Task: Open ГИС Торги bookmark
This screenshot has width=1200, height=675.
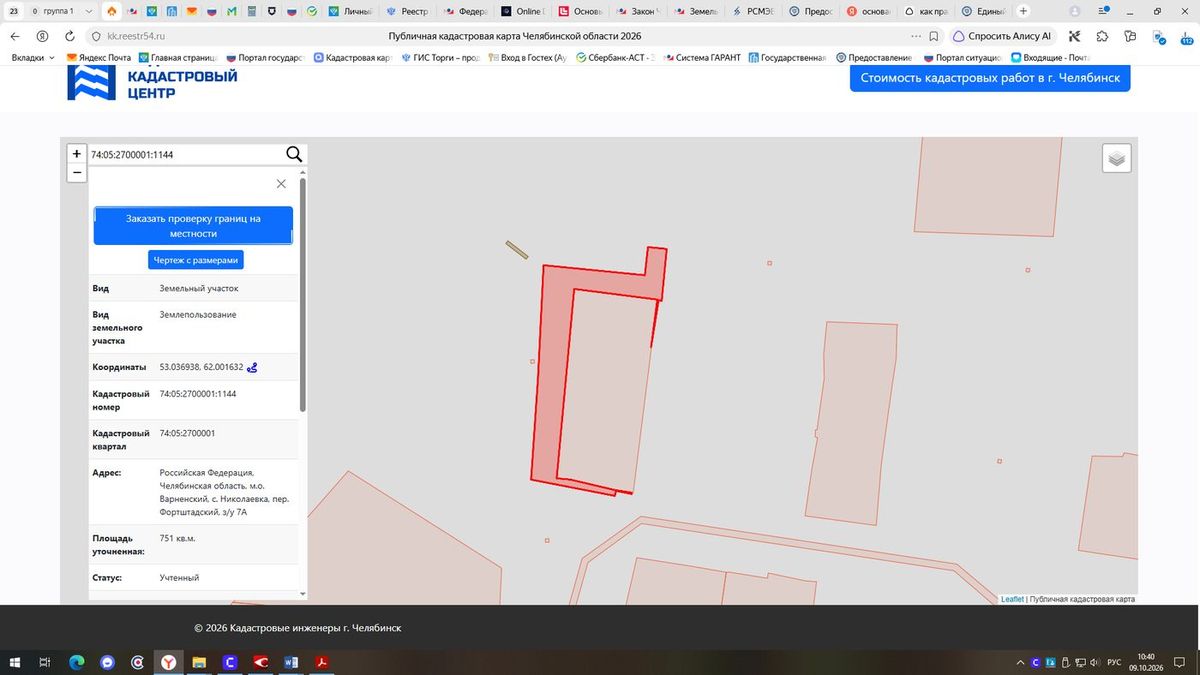Action: (440, 57)
